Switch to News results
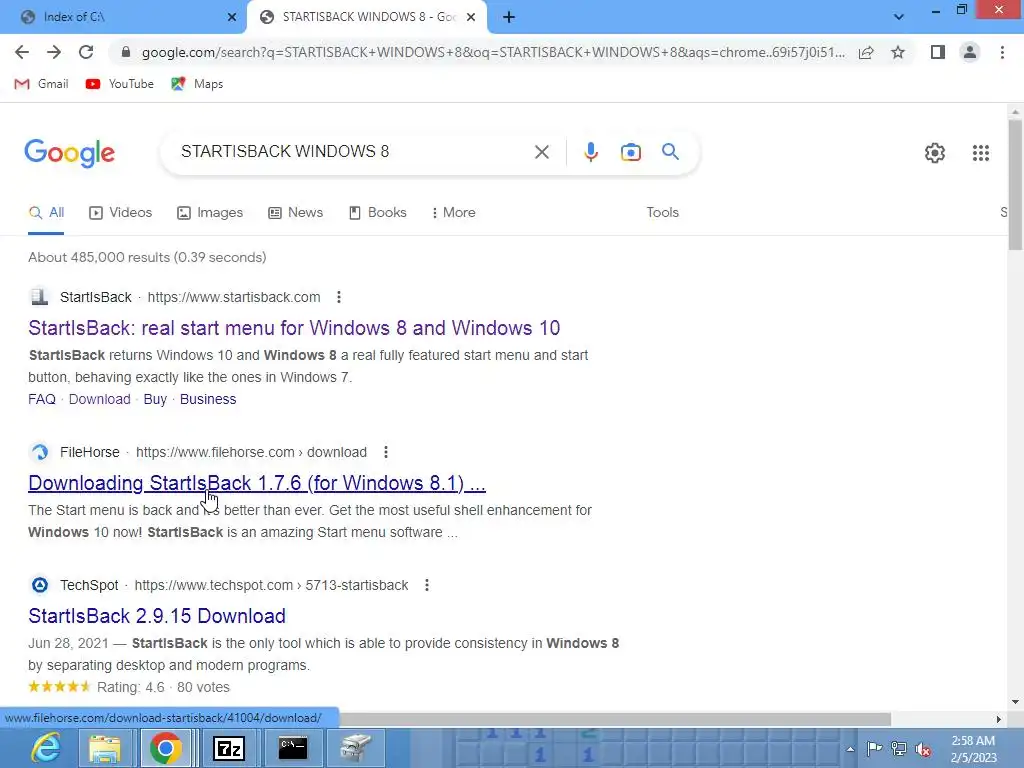The width and height of the screenshot is (1024, 768). (296, 213)
